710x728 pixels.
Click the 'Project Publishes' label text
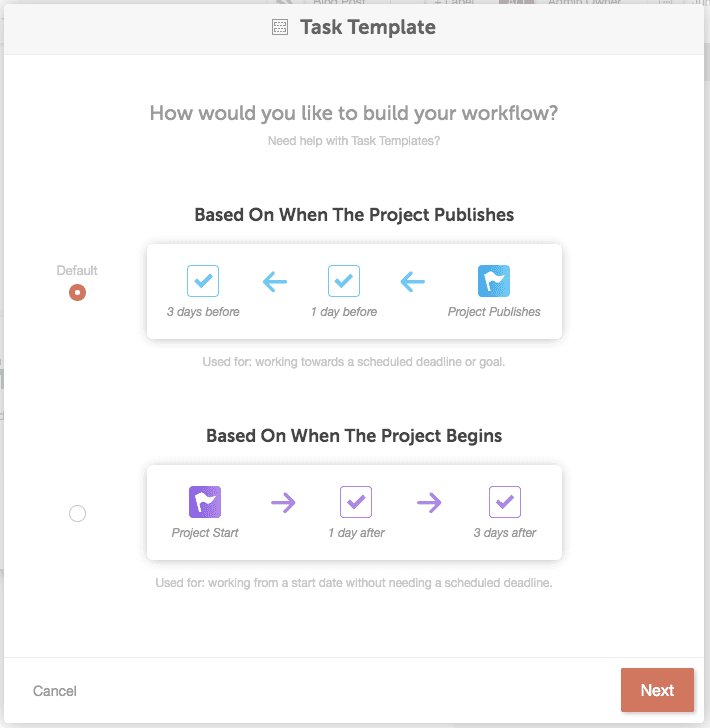494,312
